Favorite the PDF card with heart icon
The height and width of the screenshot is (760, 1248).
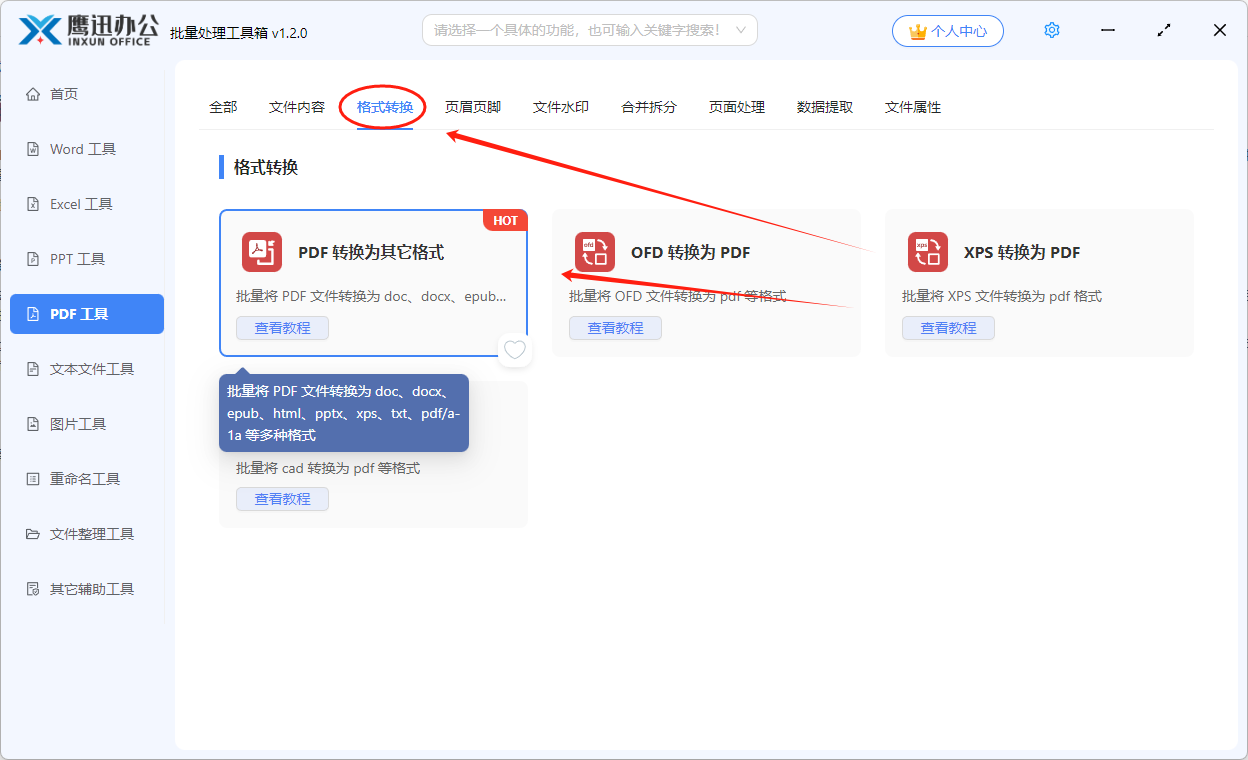pos(514,350)
